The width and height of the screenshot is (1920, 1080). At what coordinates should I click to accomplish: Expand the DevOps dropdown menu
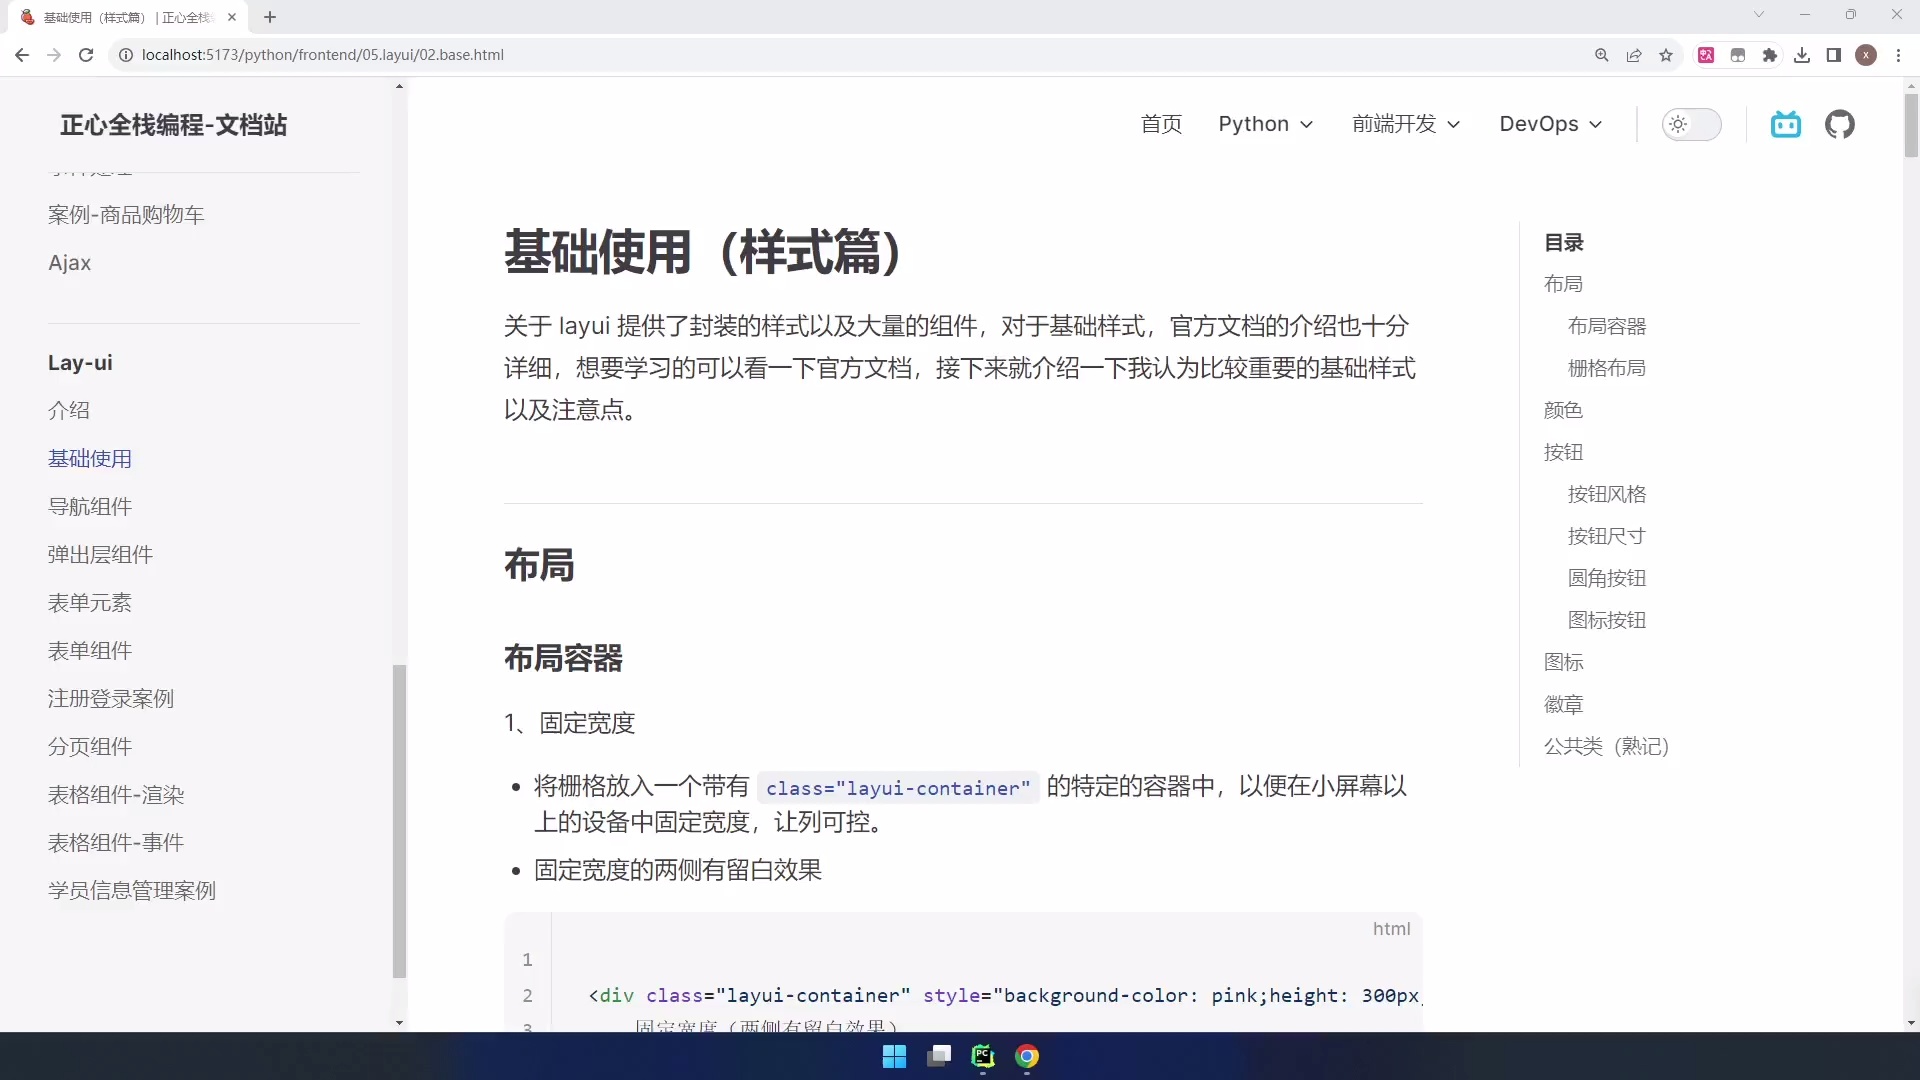(1550, 124)
